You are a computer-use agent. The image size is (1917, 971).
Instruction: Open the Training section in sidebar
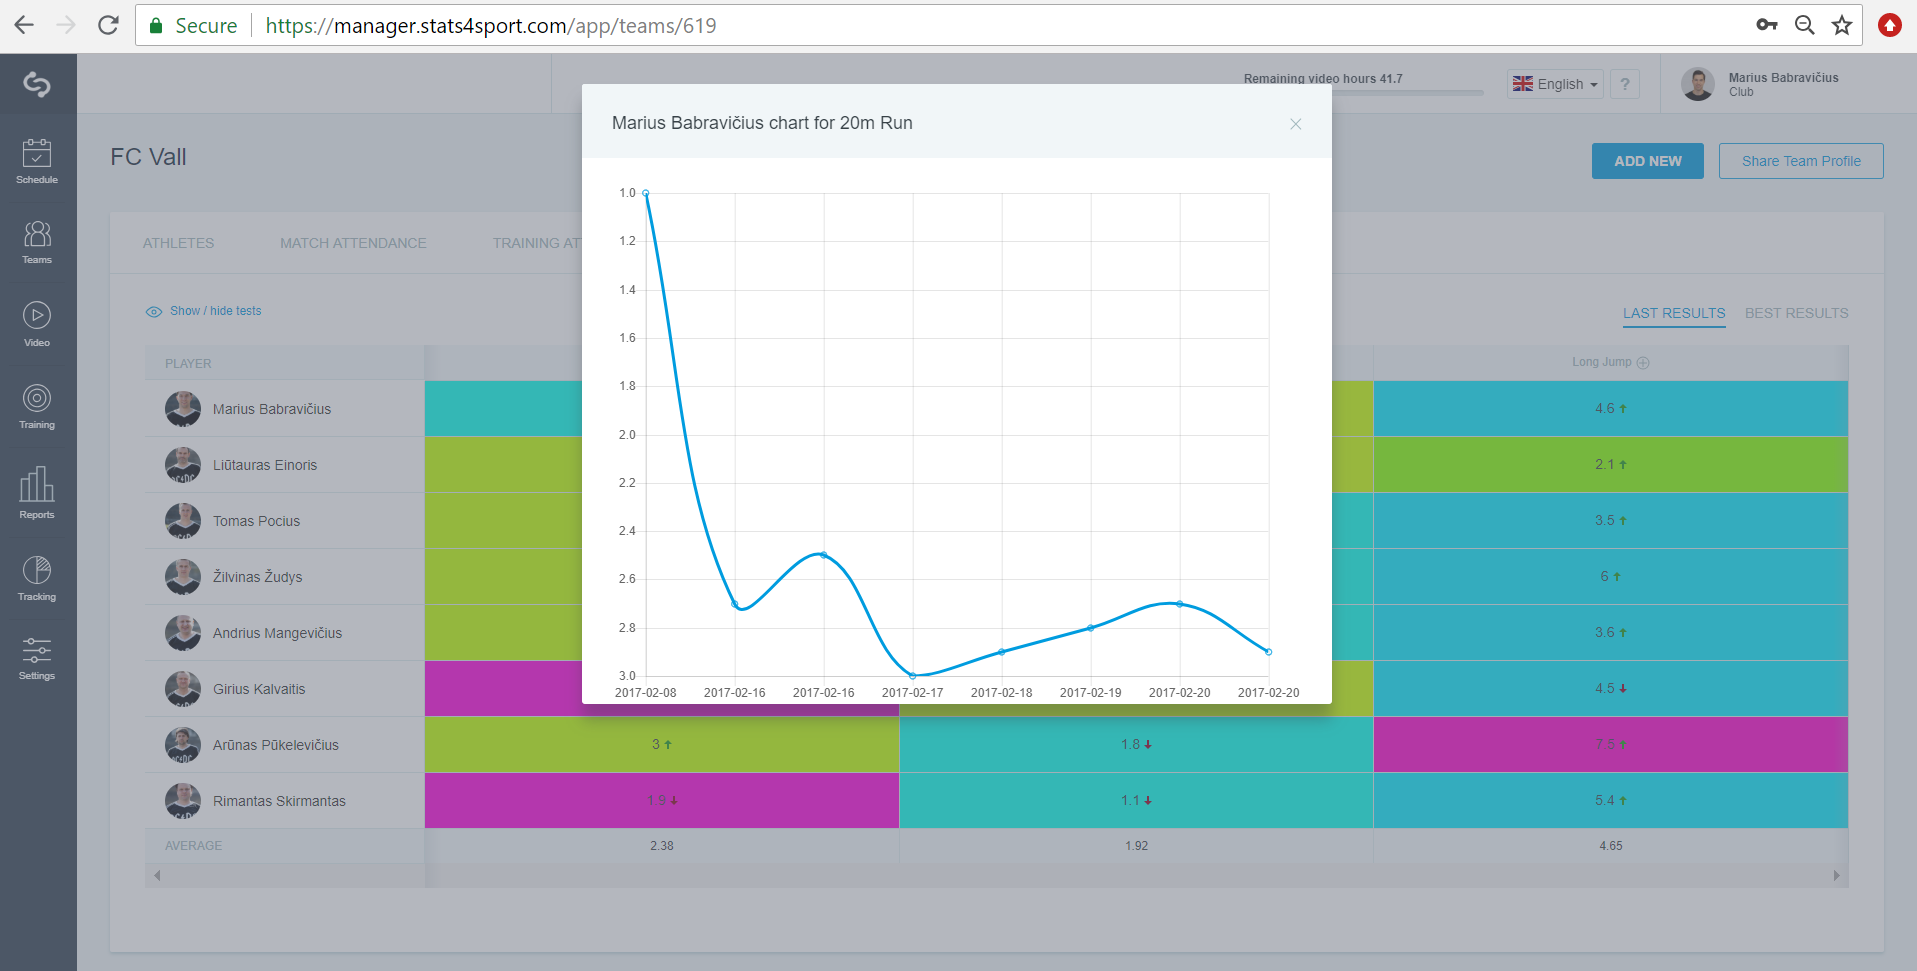[x=37, y=406]
